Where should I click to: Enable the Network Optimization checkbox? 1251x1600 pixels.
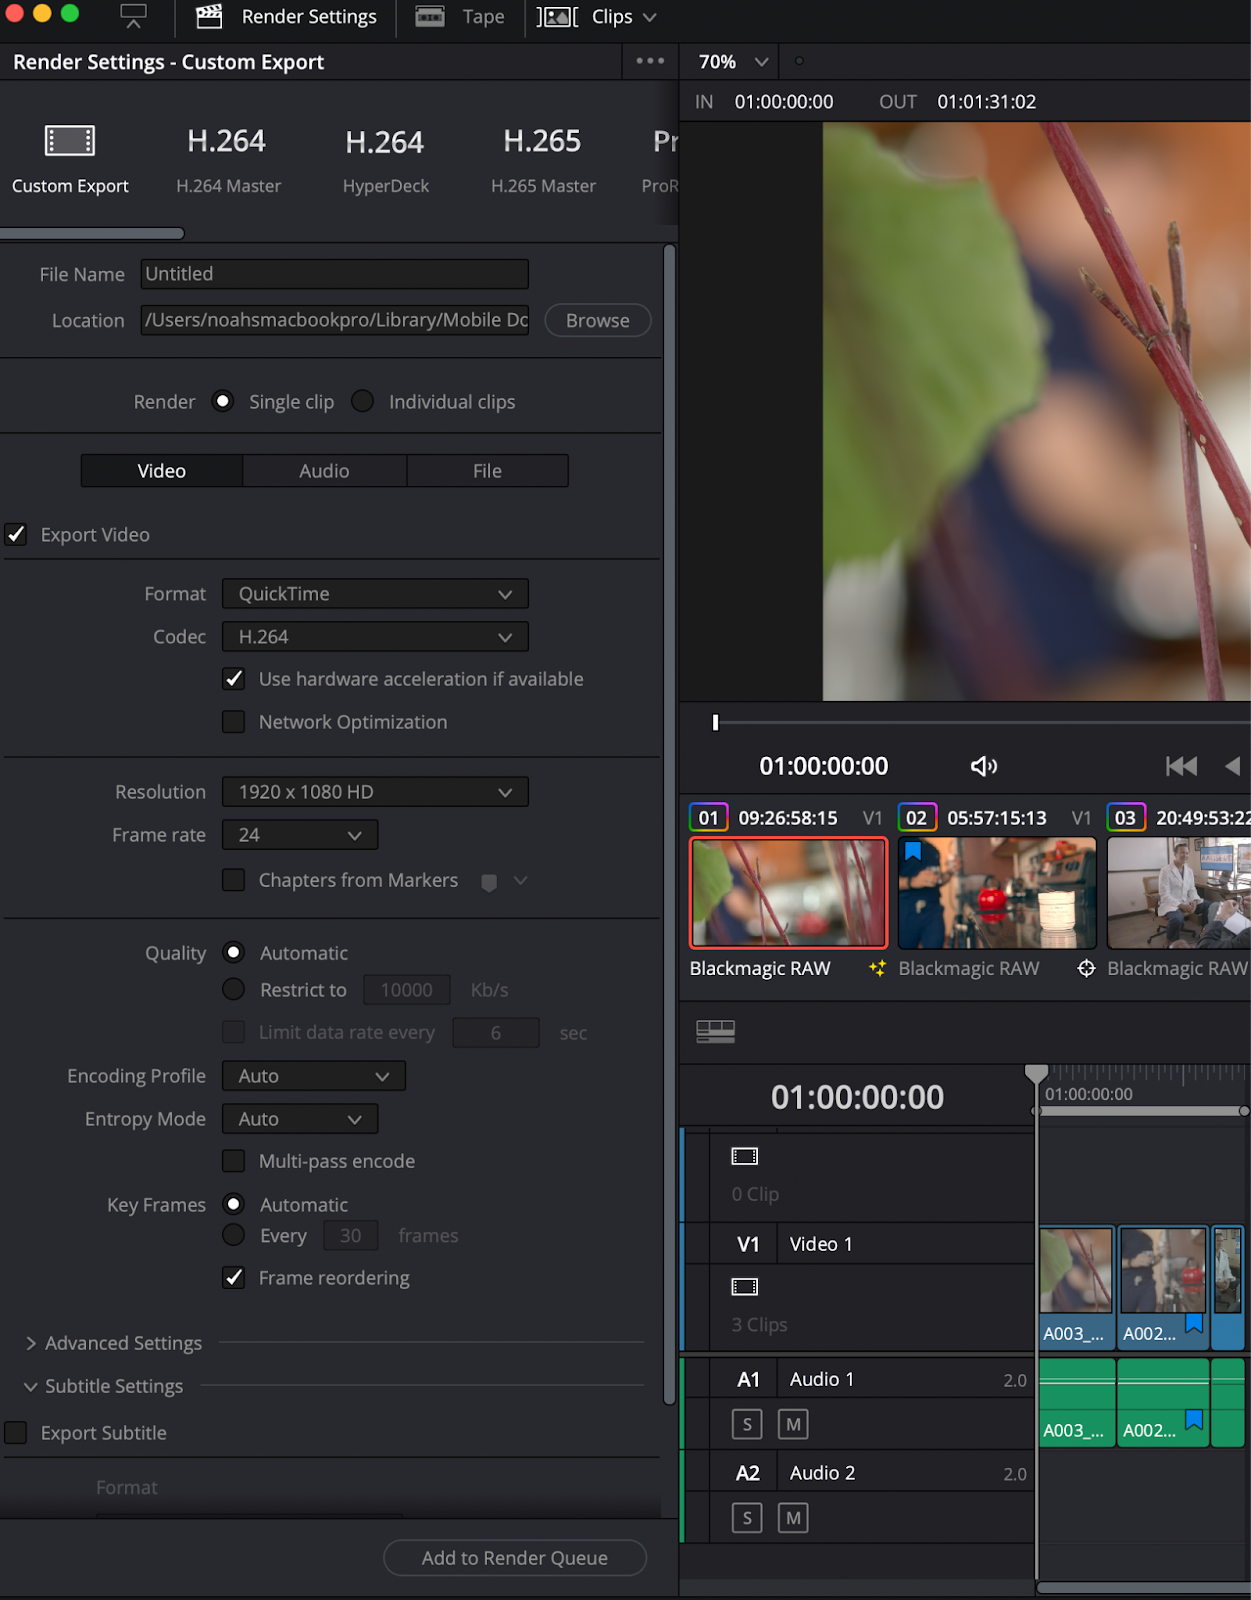pyautogui.click(x=234, y=722)
